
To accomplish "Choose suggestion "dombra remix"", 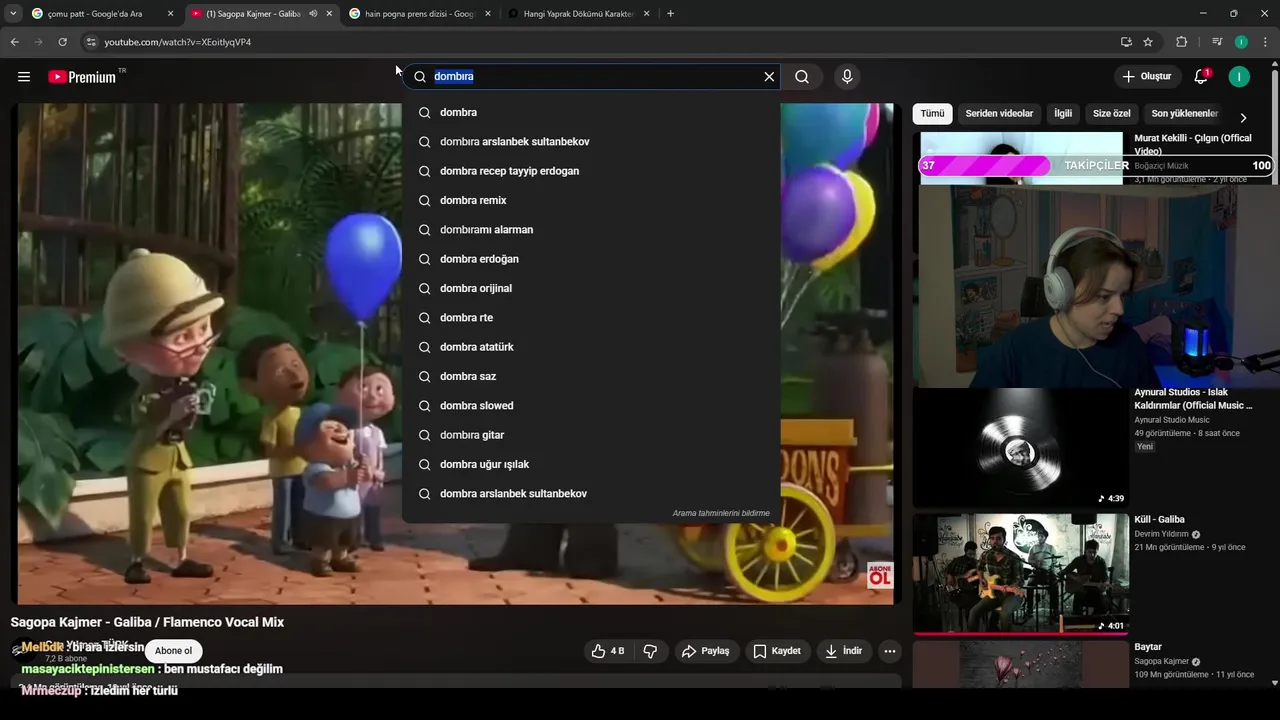I will pyautogui.click(x=591, y=200).
